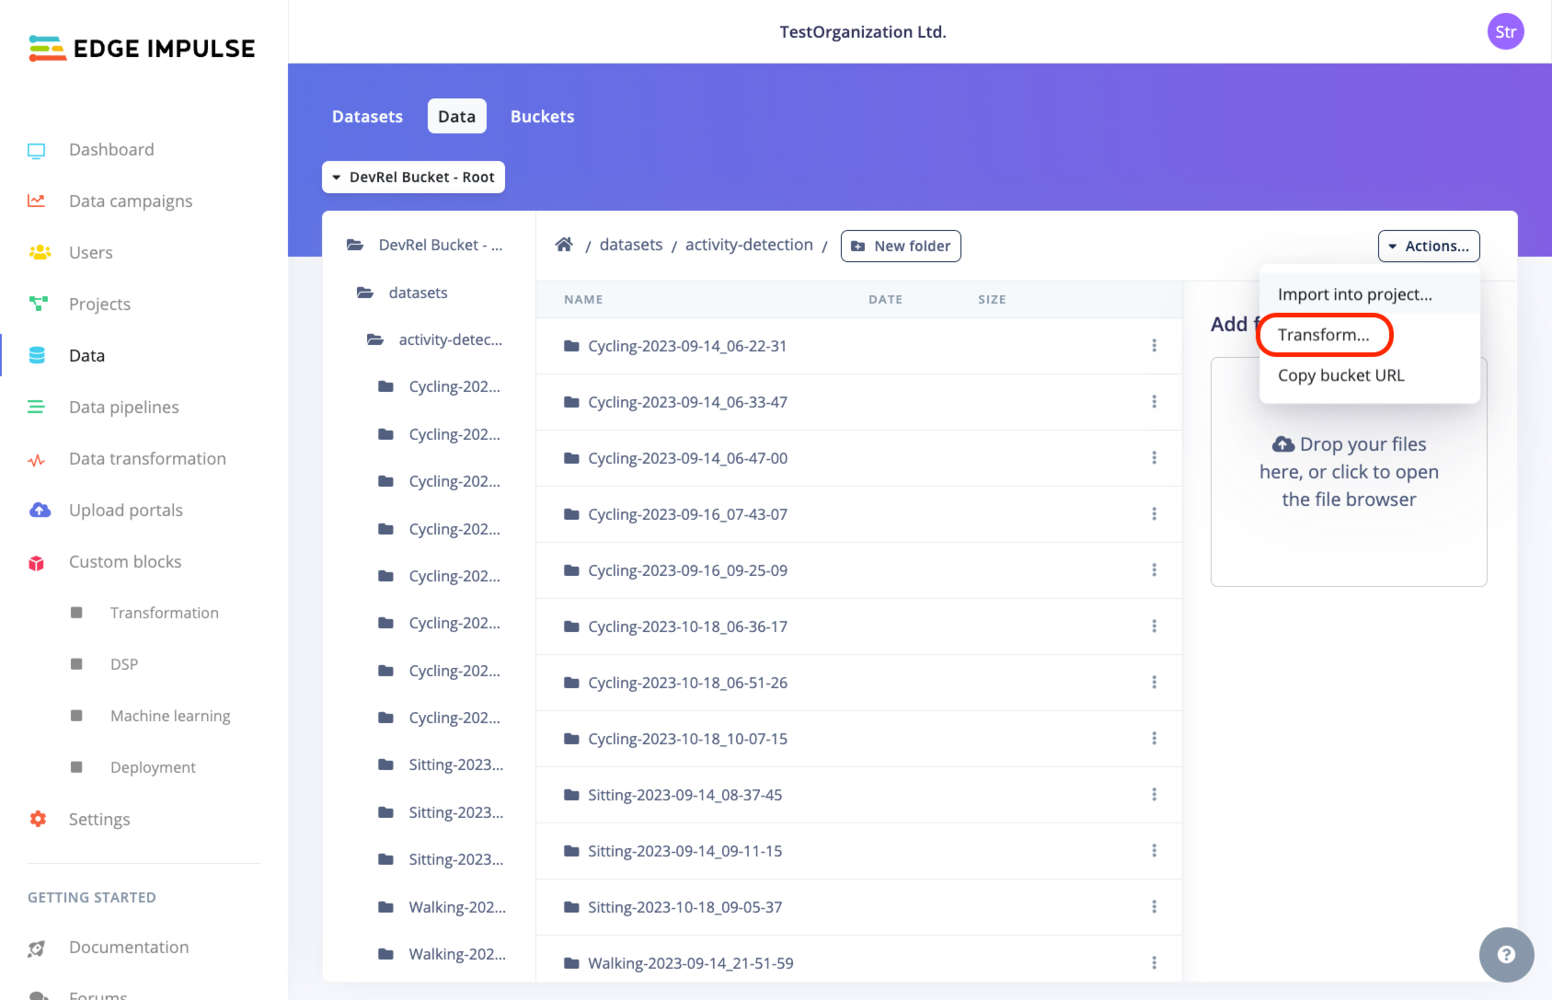Screen dimensions: 1552x1000
Task: Collapse the activity-detec... tree folder
Action: (x=376, y=340)
